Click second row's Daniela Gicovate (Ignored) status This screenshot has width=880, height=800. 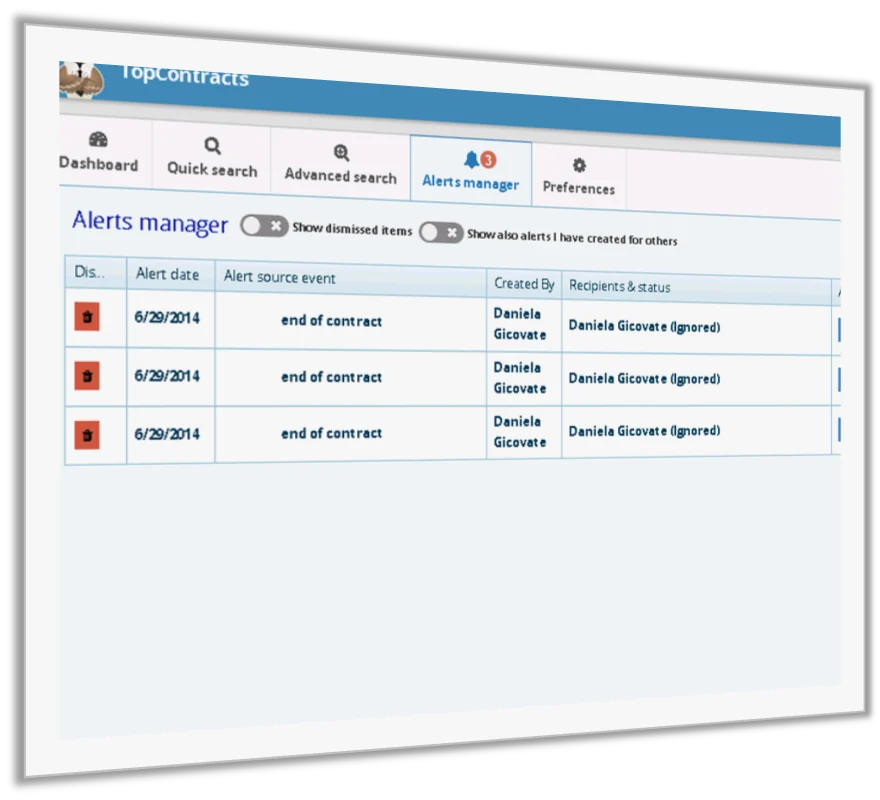tap(644, 378)
